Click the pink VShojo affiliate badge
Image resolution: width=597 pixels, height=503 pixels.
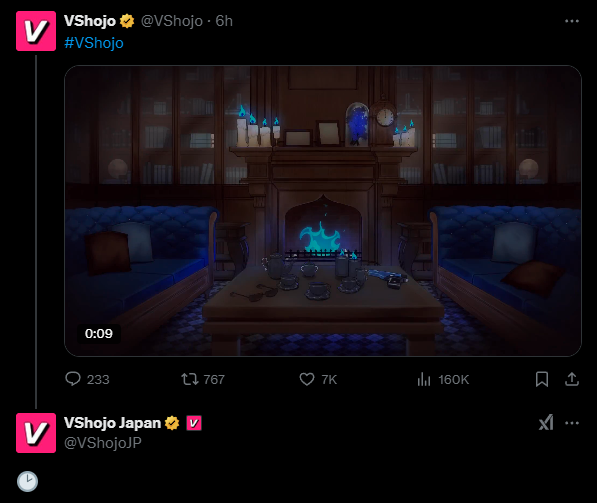(x=193, y=423)
